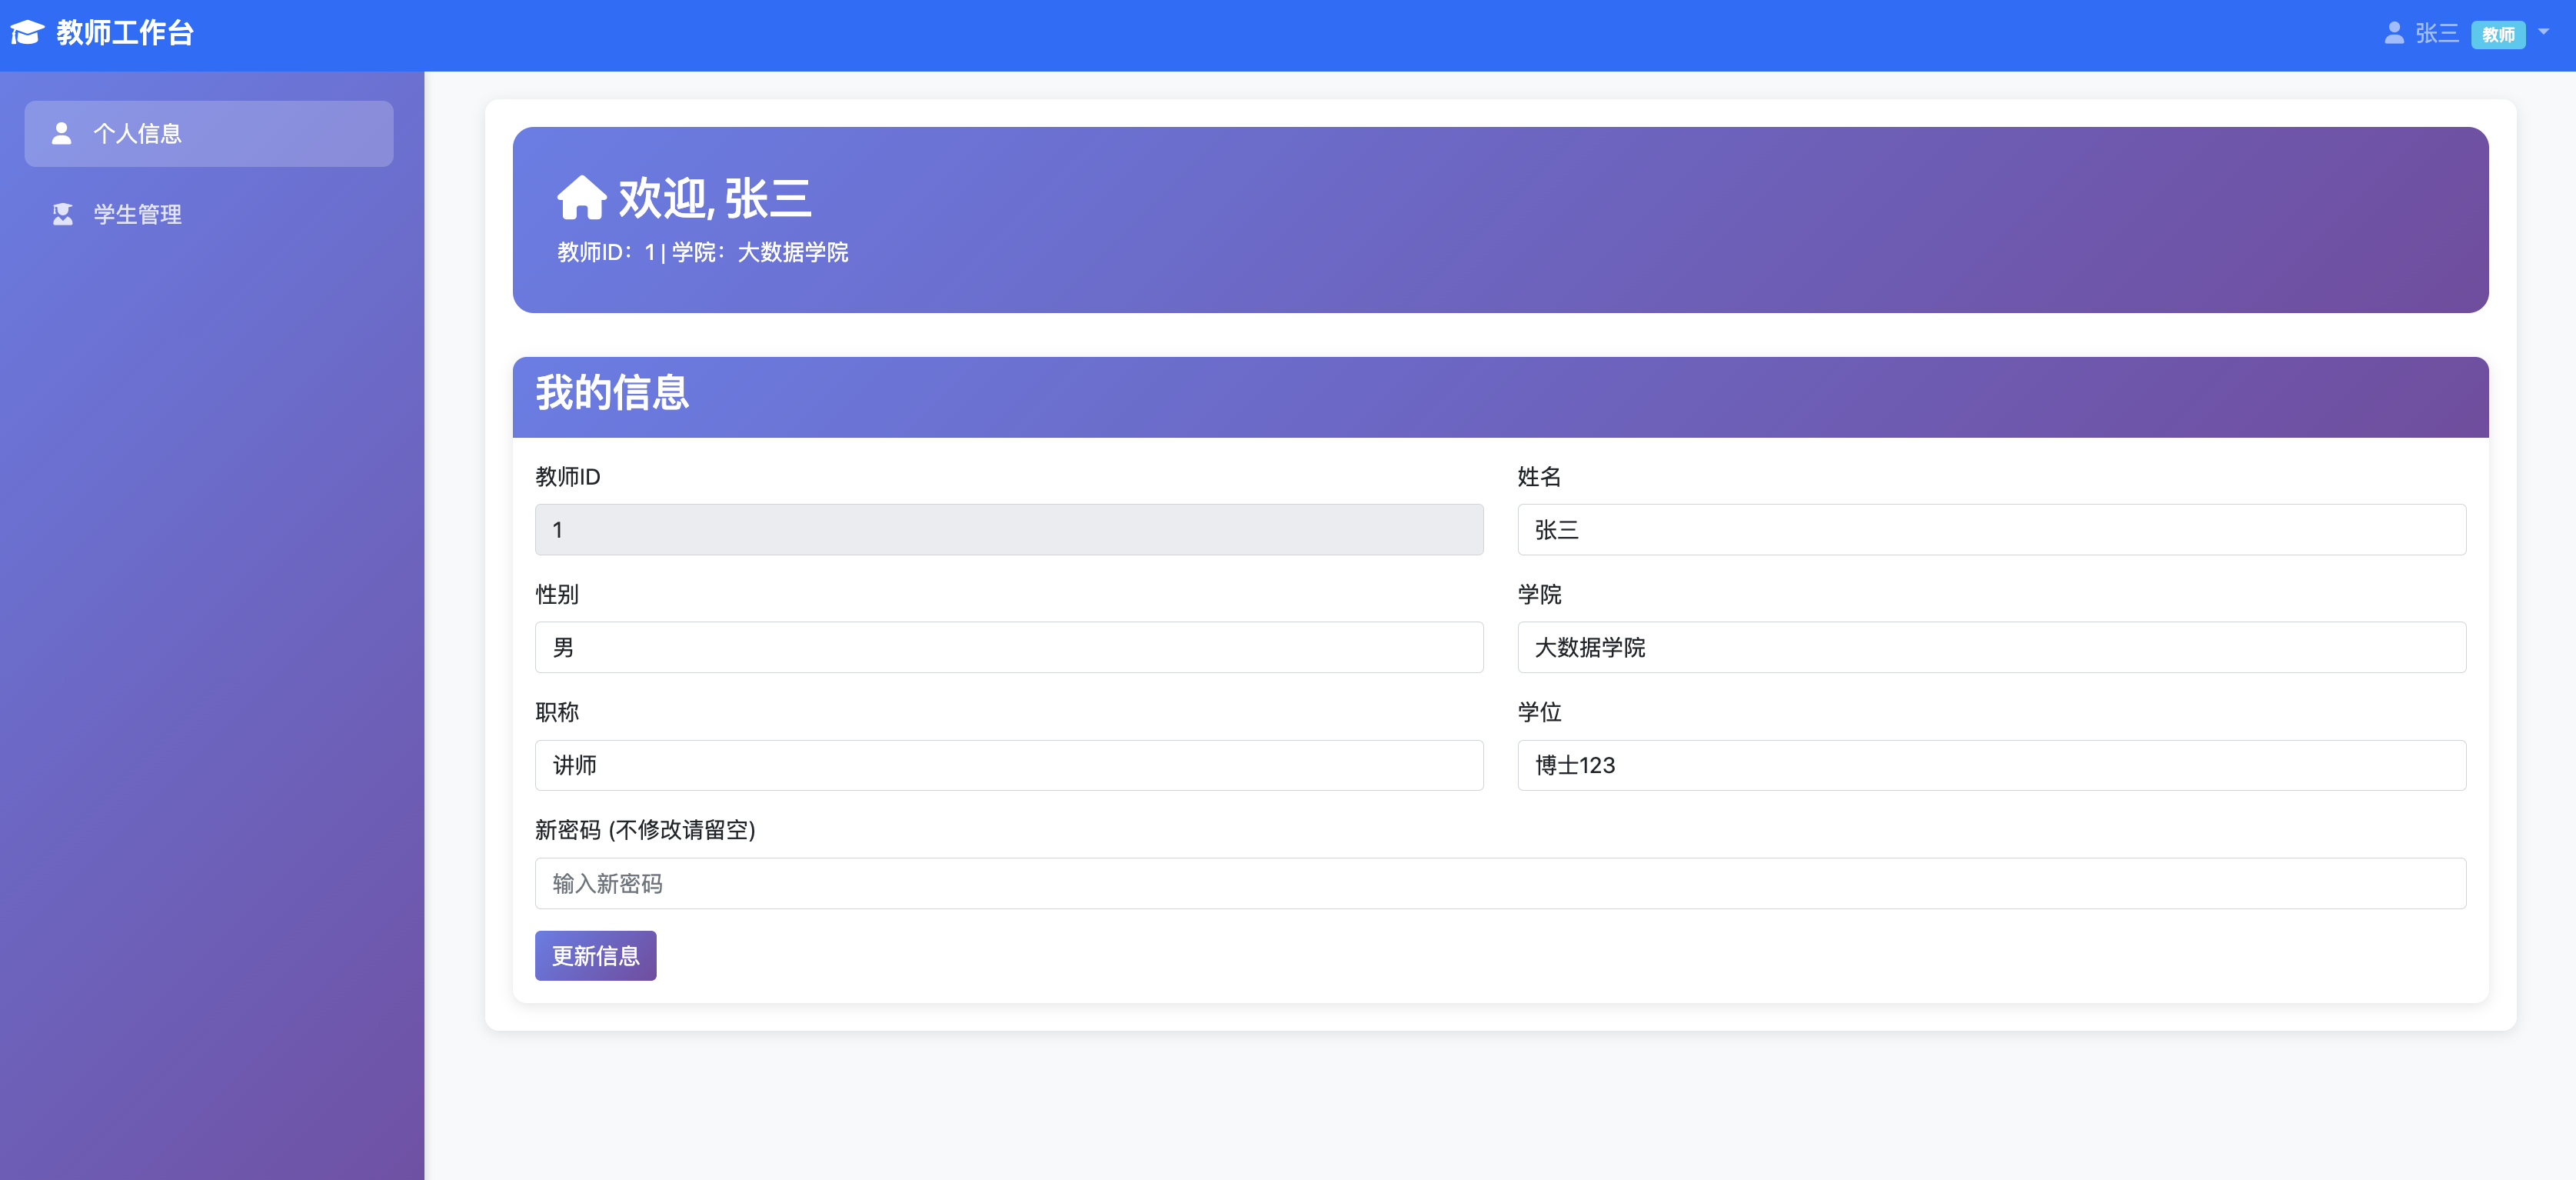Image resolution: width=2576 pixels, height=1180 pixels.
Task: Focus the 性别 input field
Action: coord(1008,647)
